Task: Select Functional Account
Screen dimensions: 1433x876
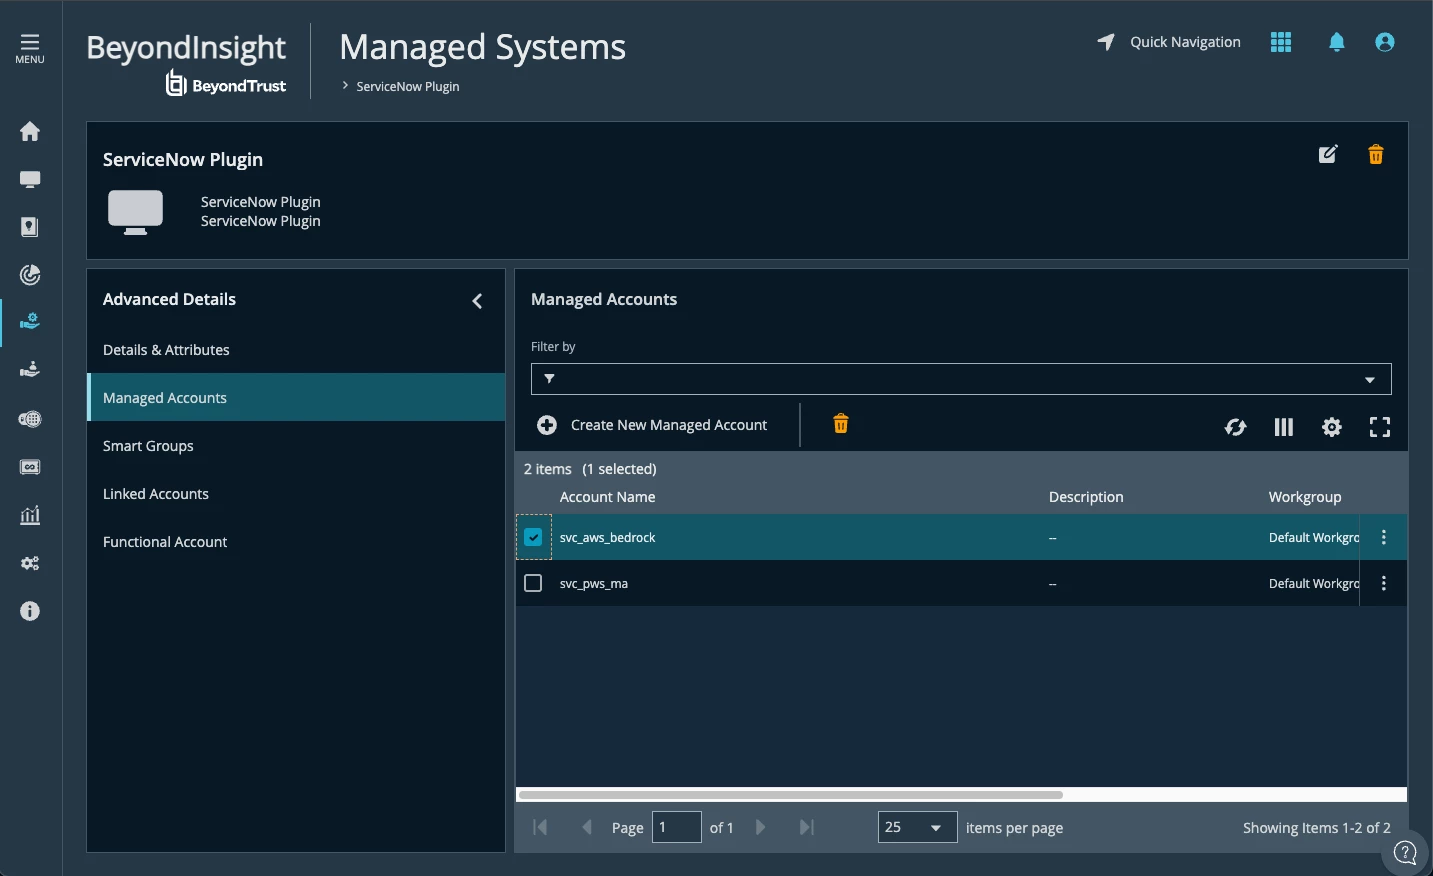Action: pyautogui.click(x=296, y=542)
